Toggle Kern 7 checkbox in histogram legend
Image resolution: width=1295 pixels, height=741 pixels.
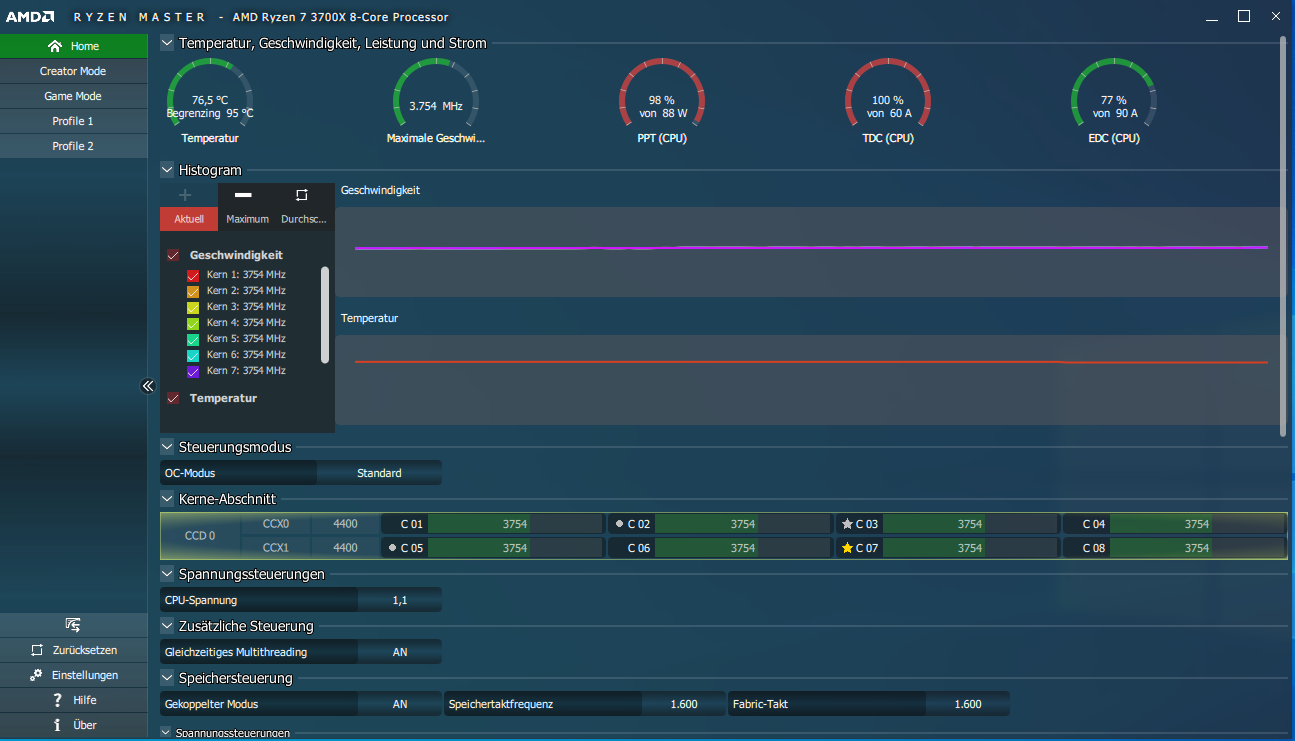[x=193, y=371]
